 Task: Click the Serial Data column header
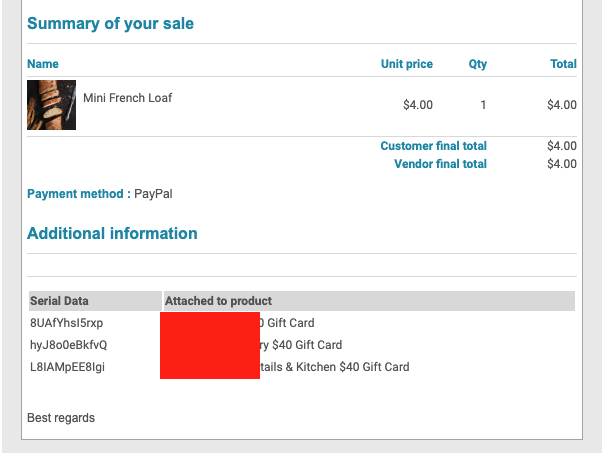point(59,301)
